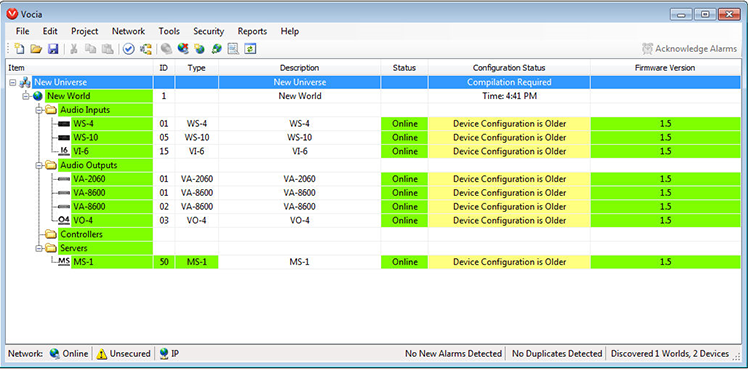Click the magnifier document toolbar icon

click(233, 49)
